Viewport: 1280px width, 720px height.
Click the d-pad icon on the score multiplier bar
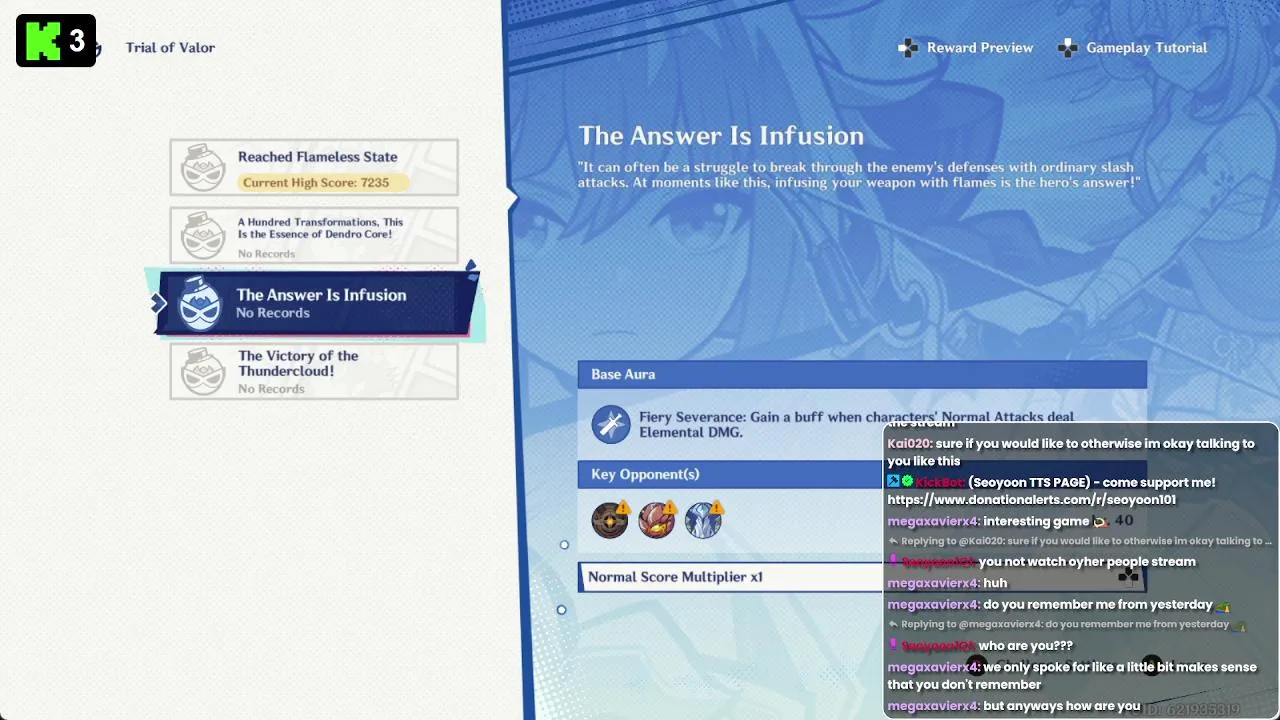tap(1129, 575)
